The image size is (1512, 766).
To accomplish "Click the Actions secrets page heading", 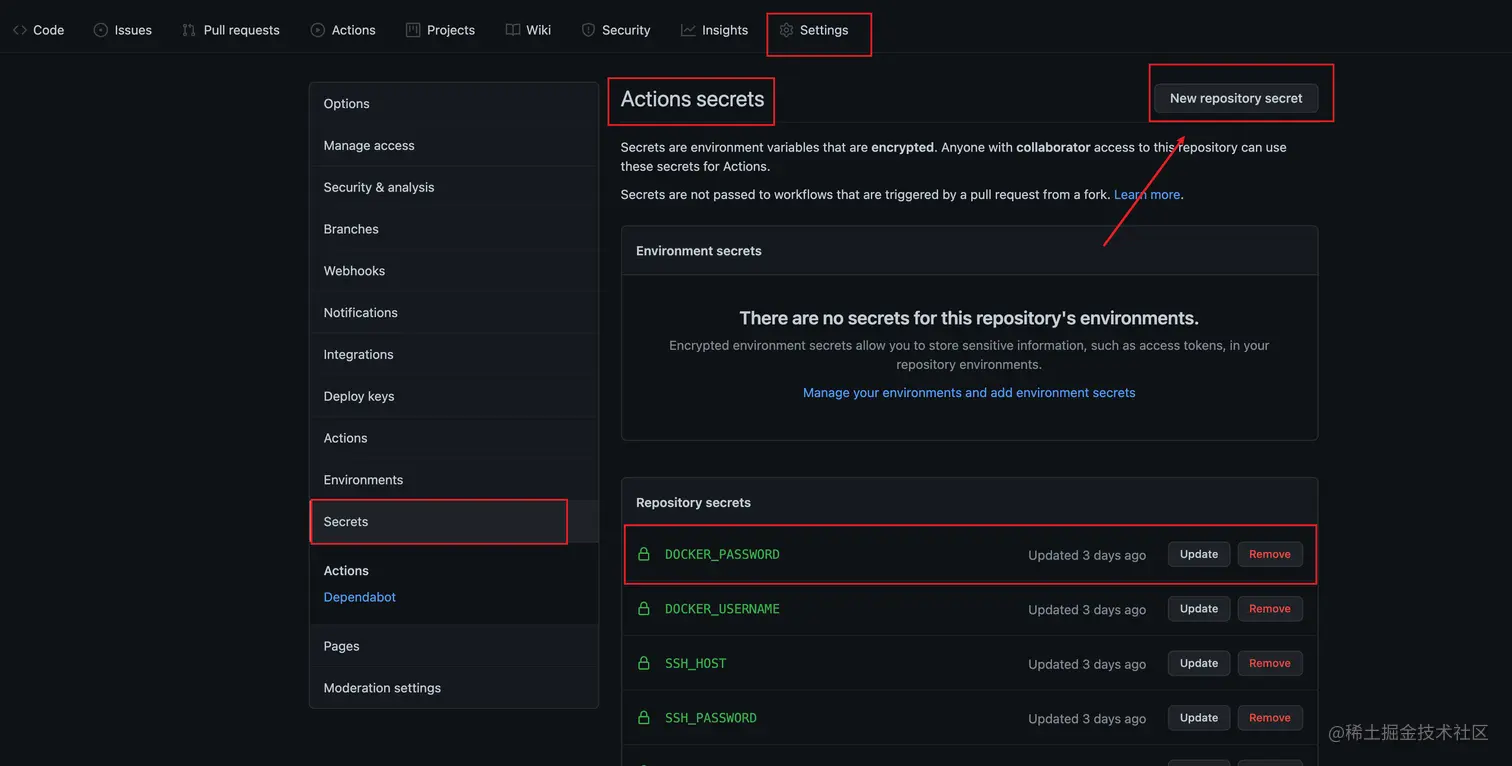I will coord(692,99).
